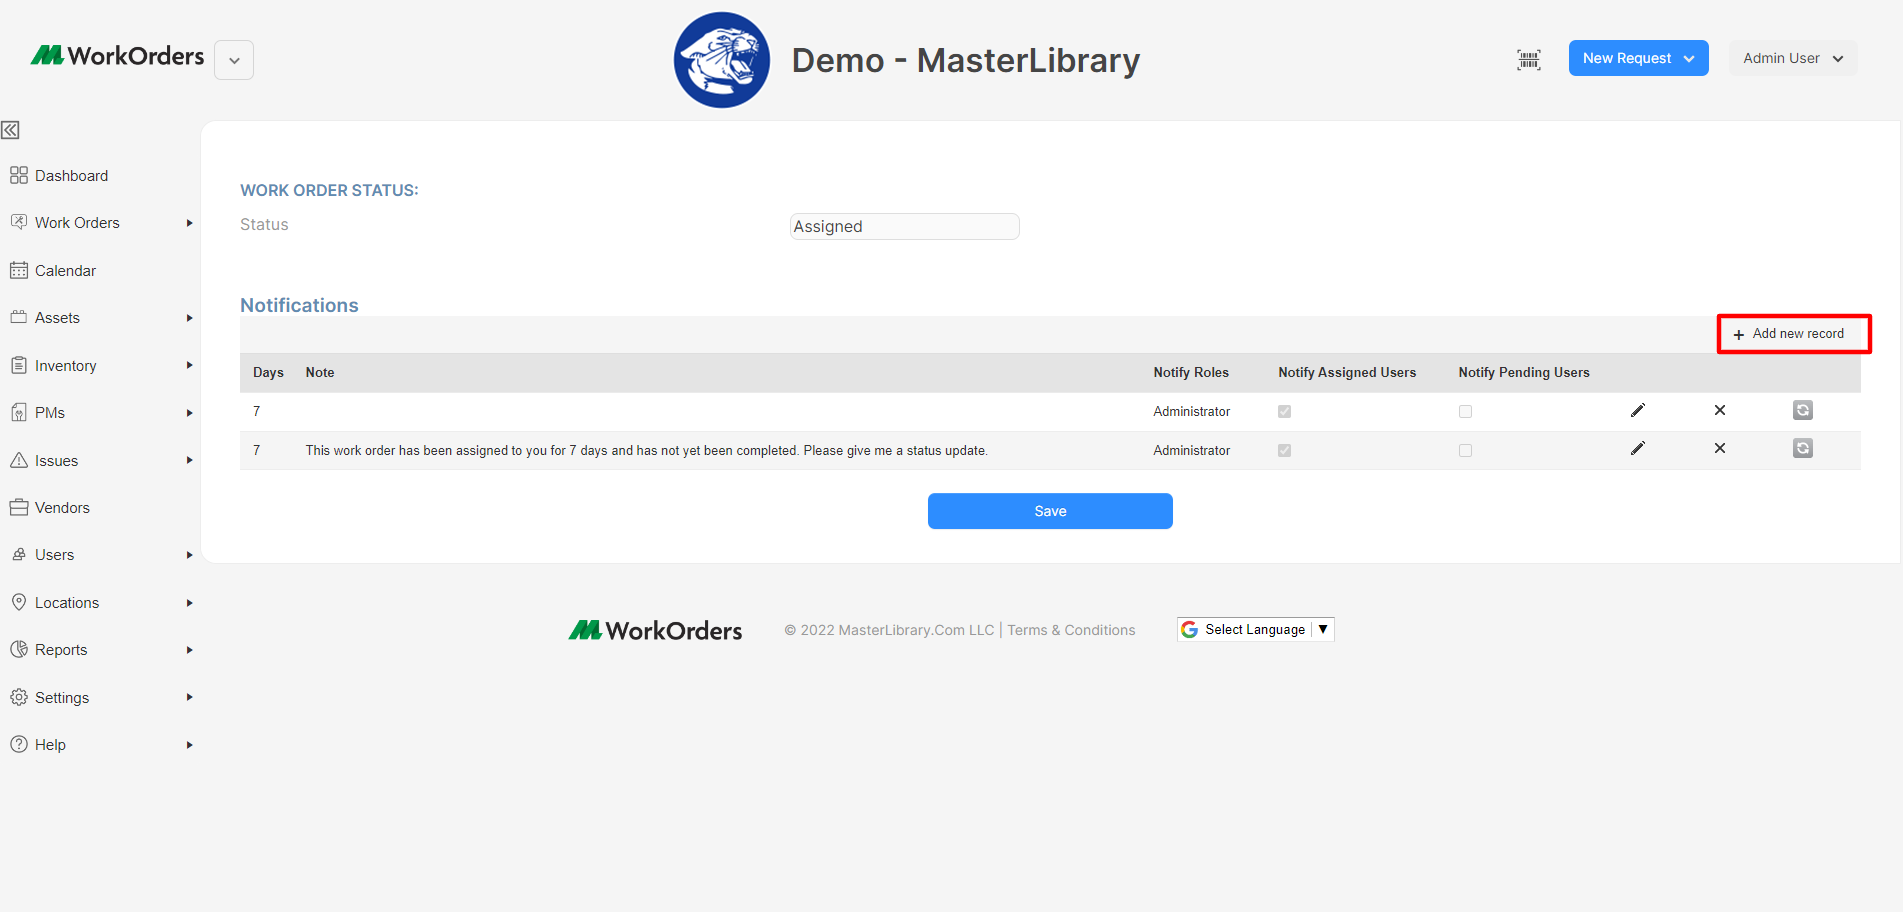Screen dimensions: 1903x912
Task: Click the Notify Roles column header
Action: click(x=1191, y=372)
